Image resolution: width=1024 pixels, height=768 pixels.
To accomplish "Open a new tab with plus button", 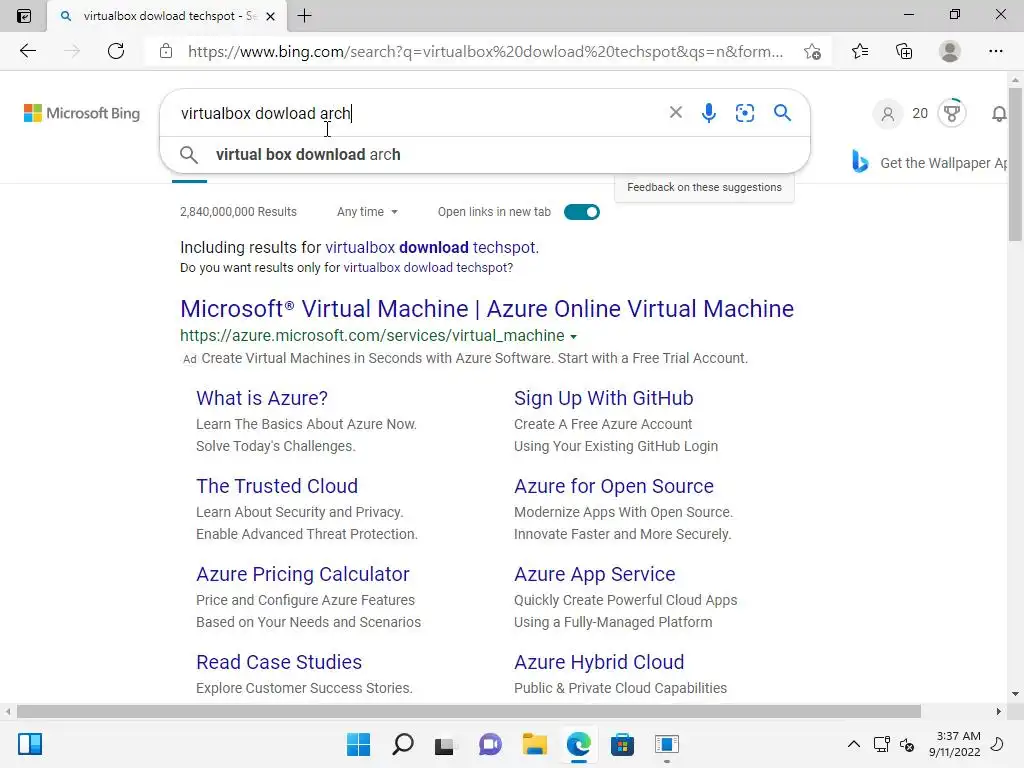I will pos(304,16).
